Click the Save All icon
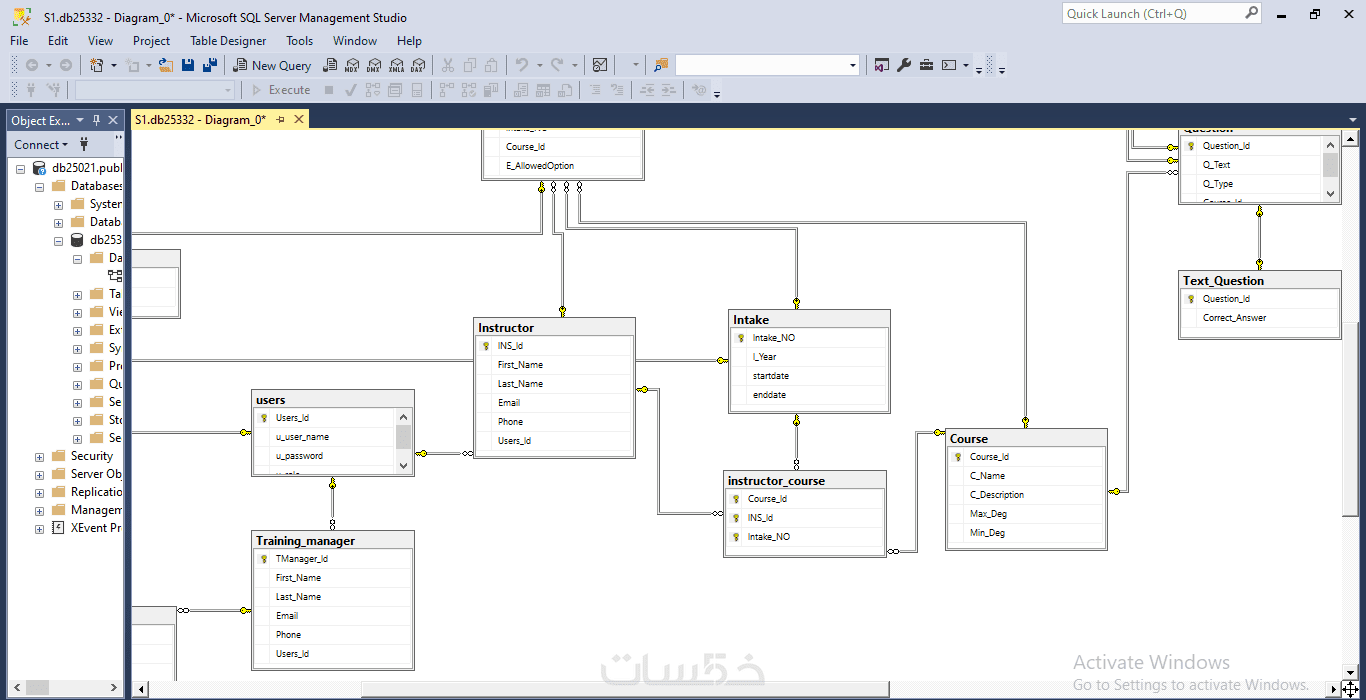The height and width of the screenshot is (700, 1366). tap(210, 65)
